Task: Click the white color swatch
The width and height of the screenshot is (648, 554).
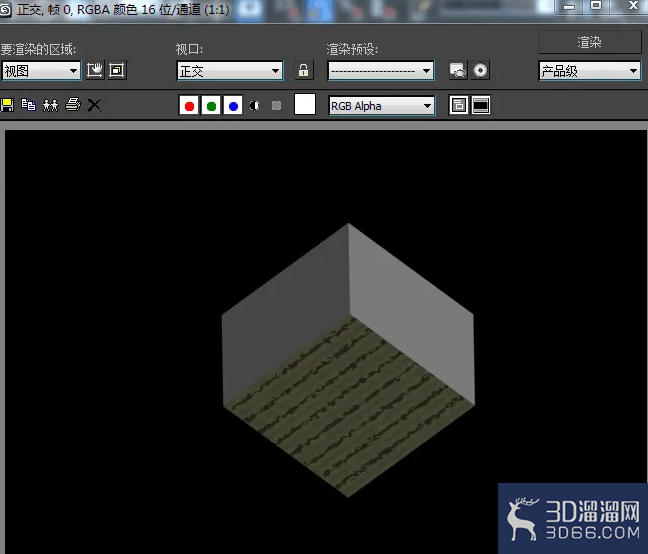Action: tap(305, 104)
